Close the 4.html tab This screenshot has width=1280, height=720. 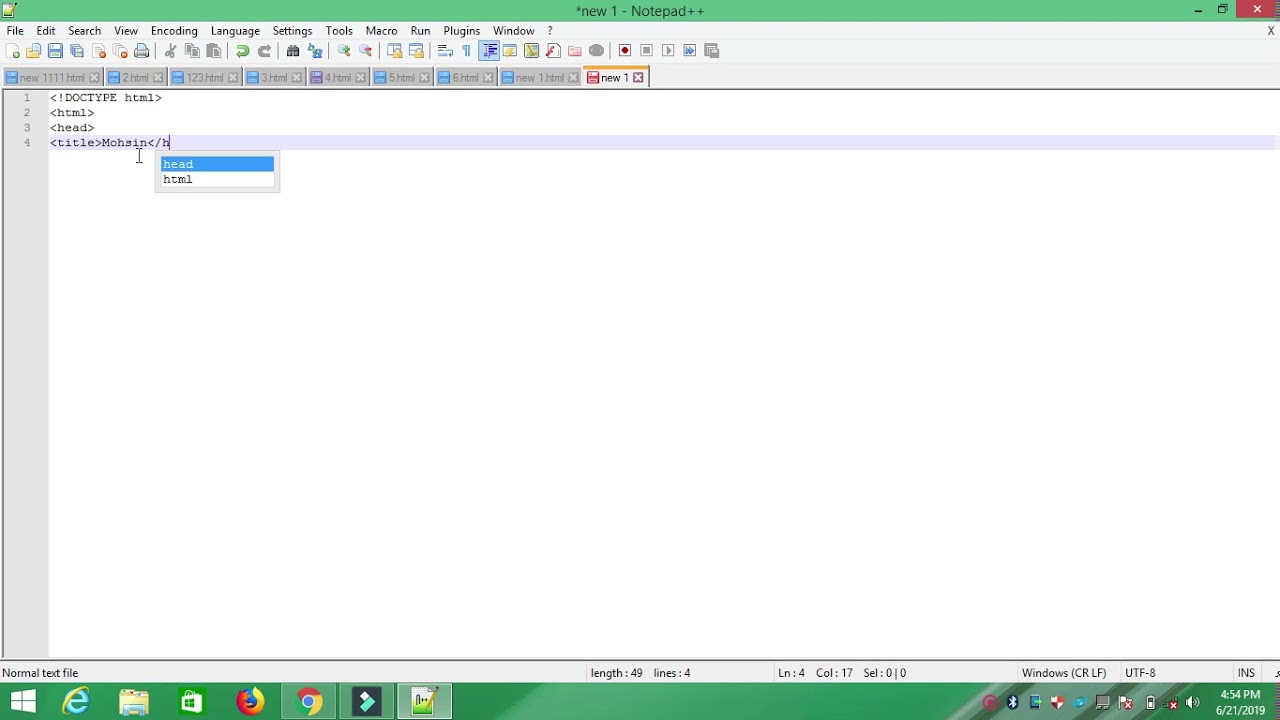[x=361, y=78]
